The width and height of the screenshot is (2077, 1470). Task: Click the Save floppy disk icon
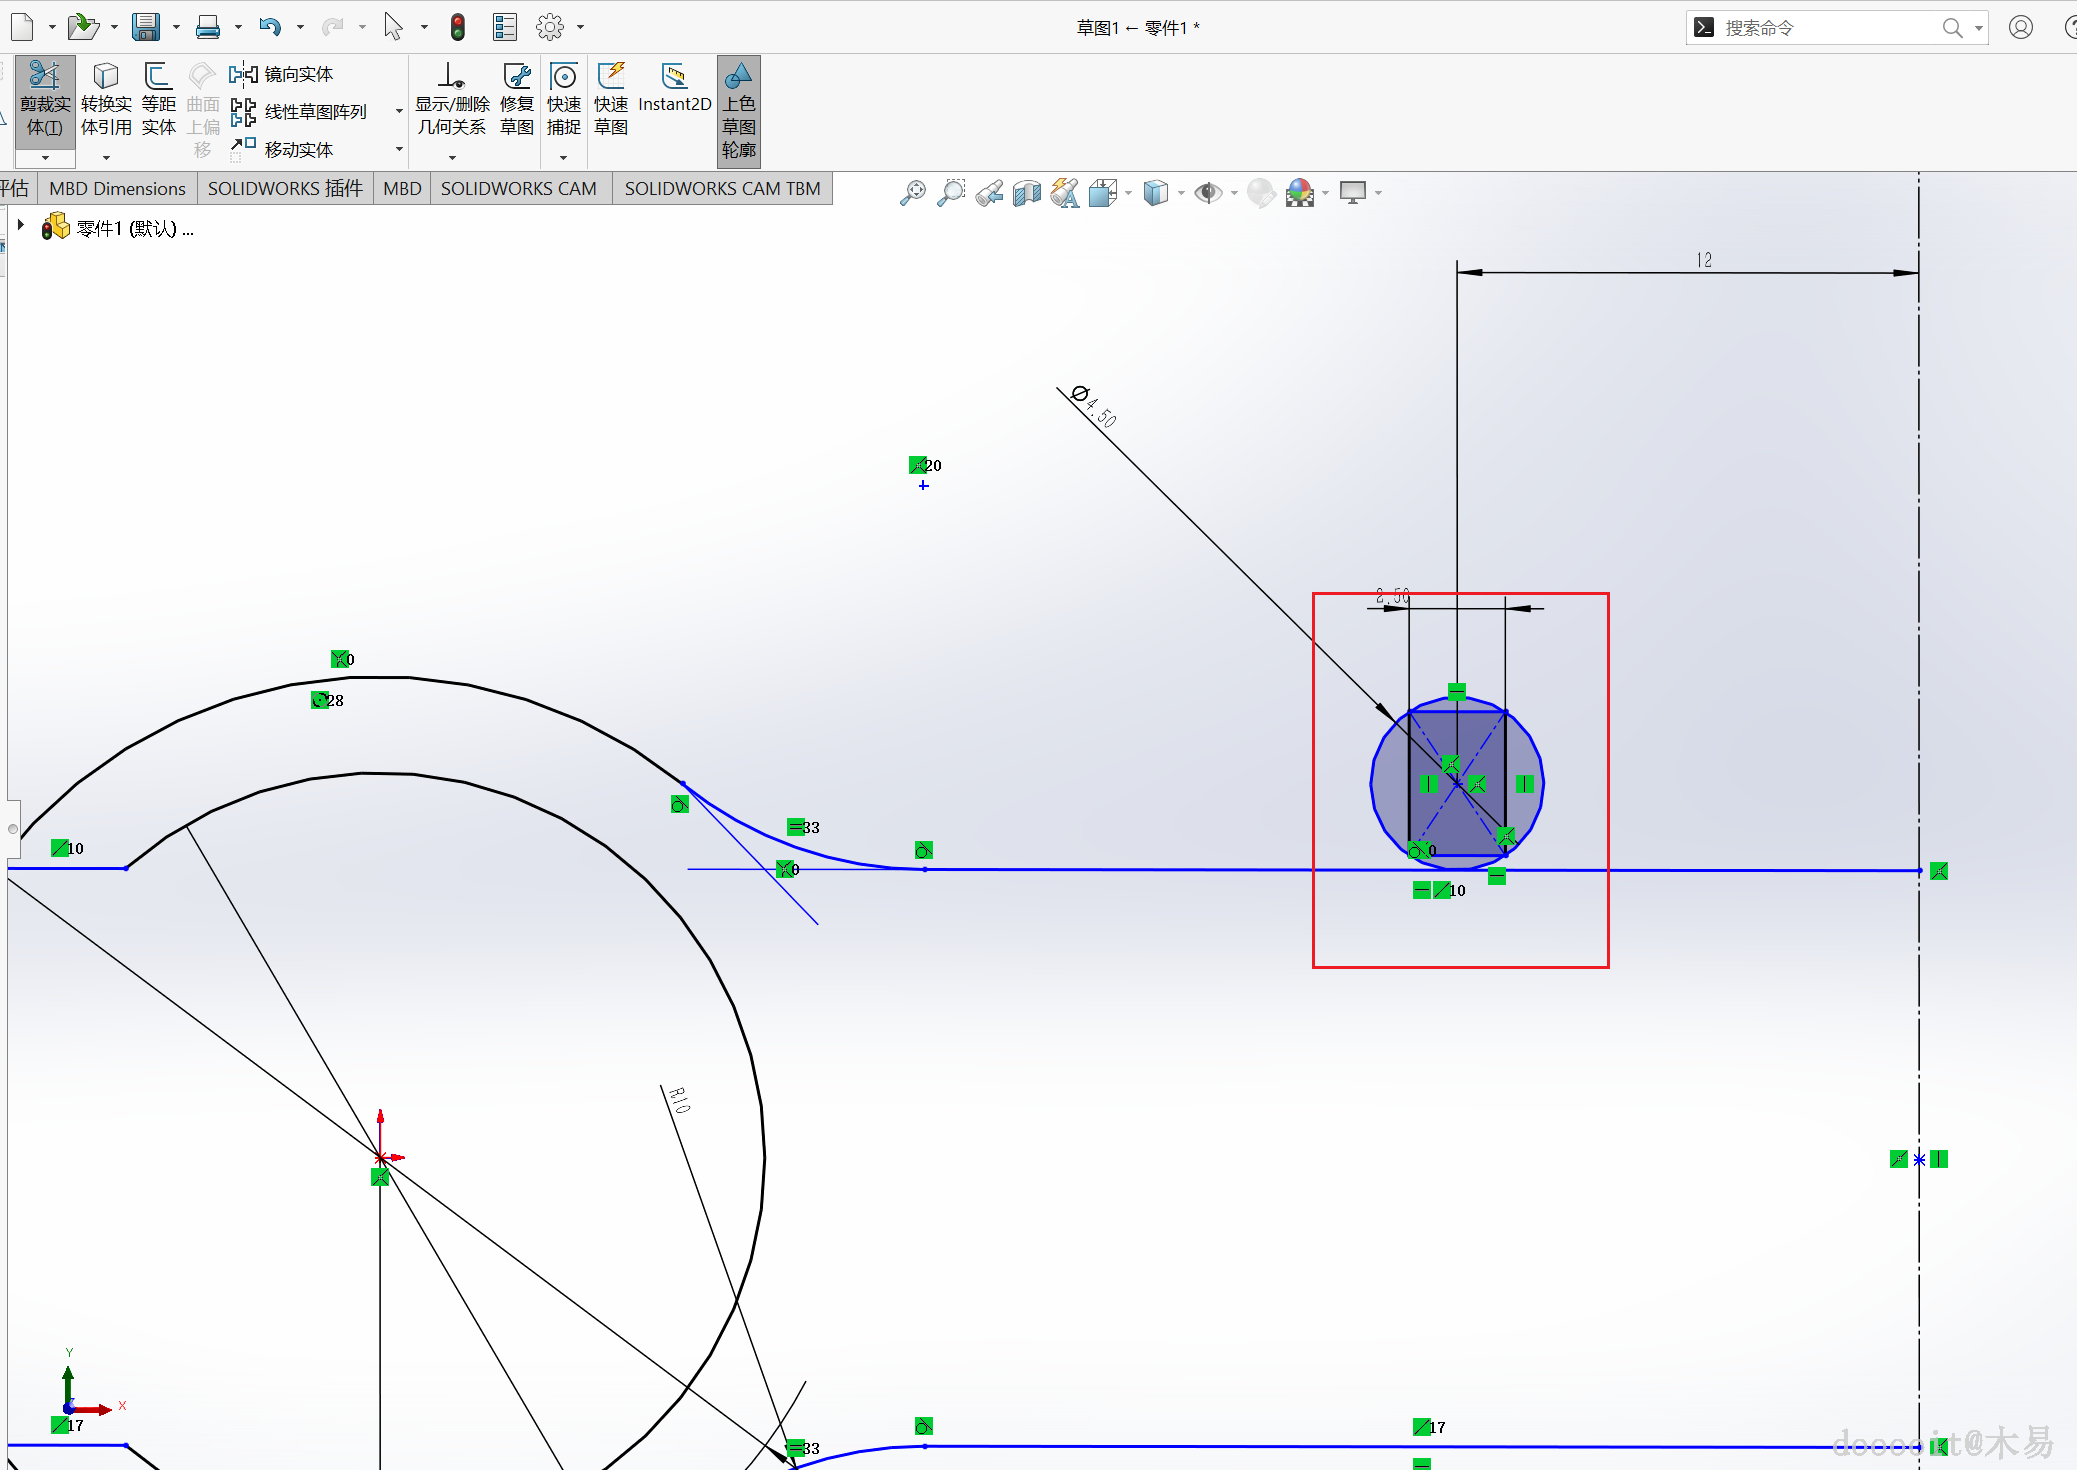tap(146, 27)
